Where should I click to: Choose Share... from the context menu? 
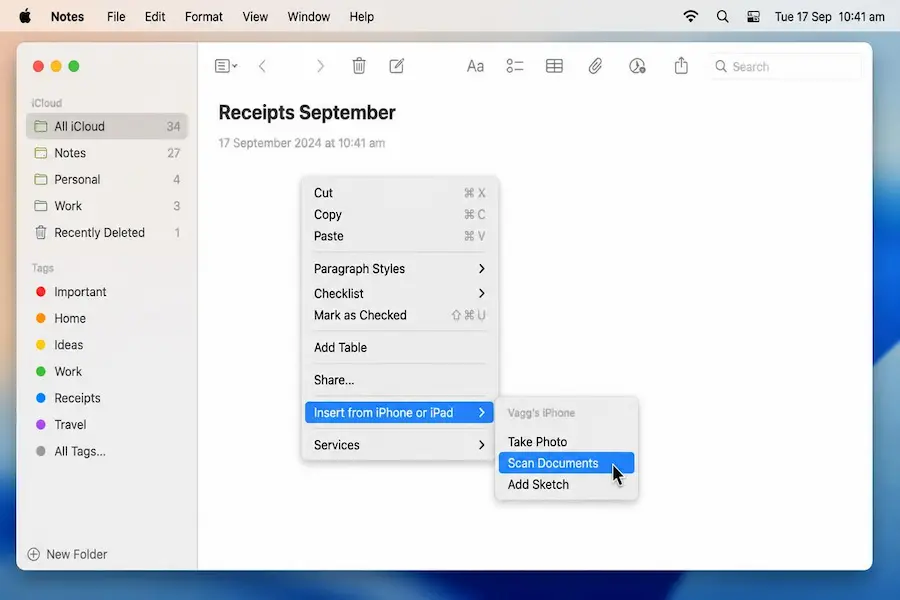pos(399,380)
